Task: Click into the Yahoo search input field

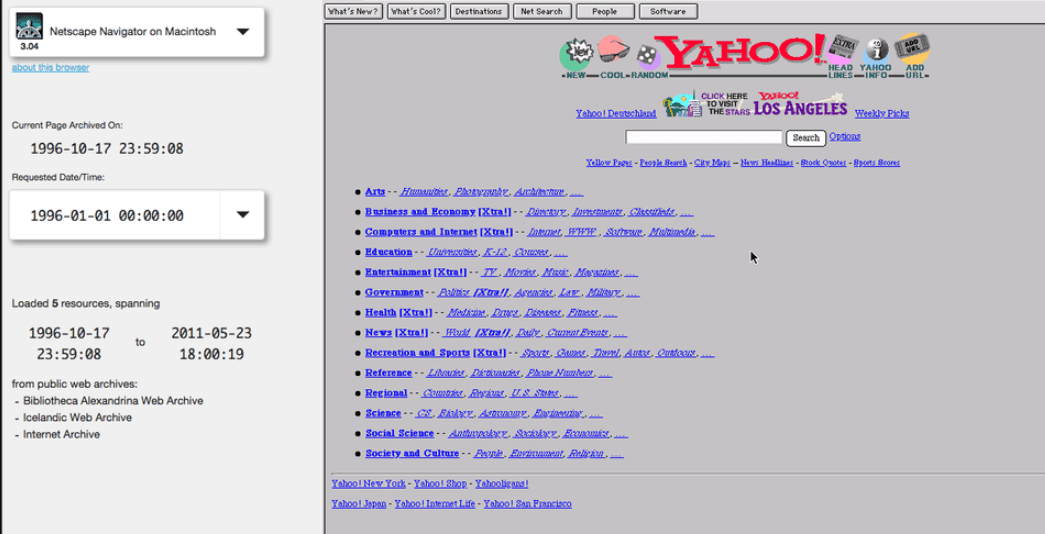Action: click(703, 137)
